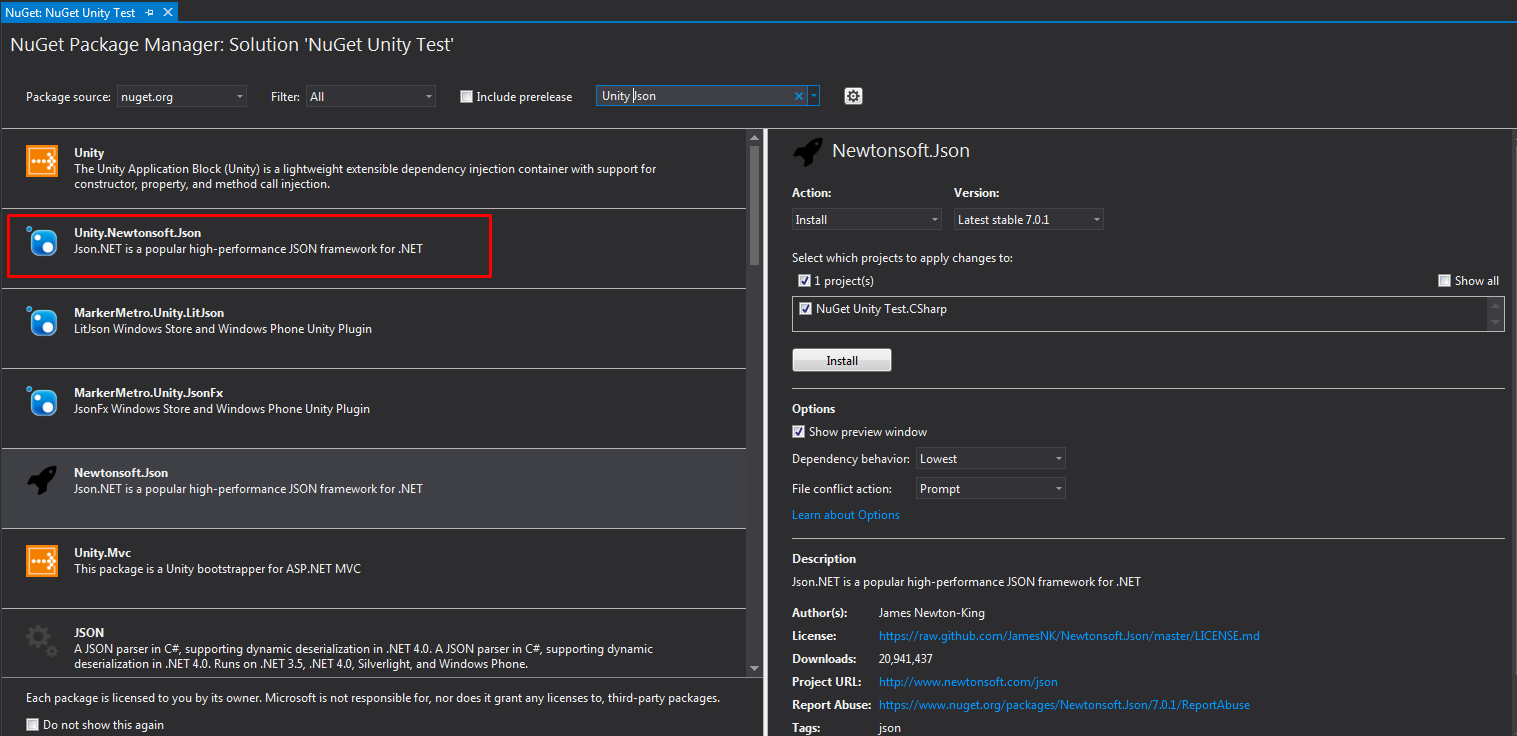Click the Install button
This screenshot has width=1517, height=736.
[842, 360]
